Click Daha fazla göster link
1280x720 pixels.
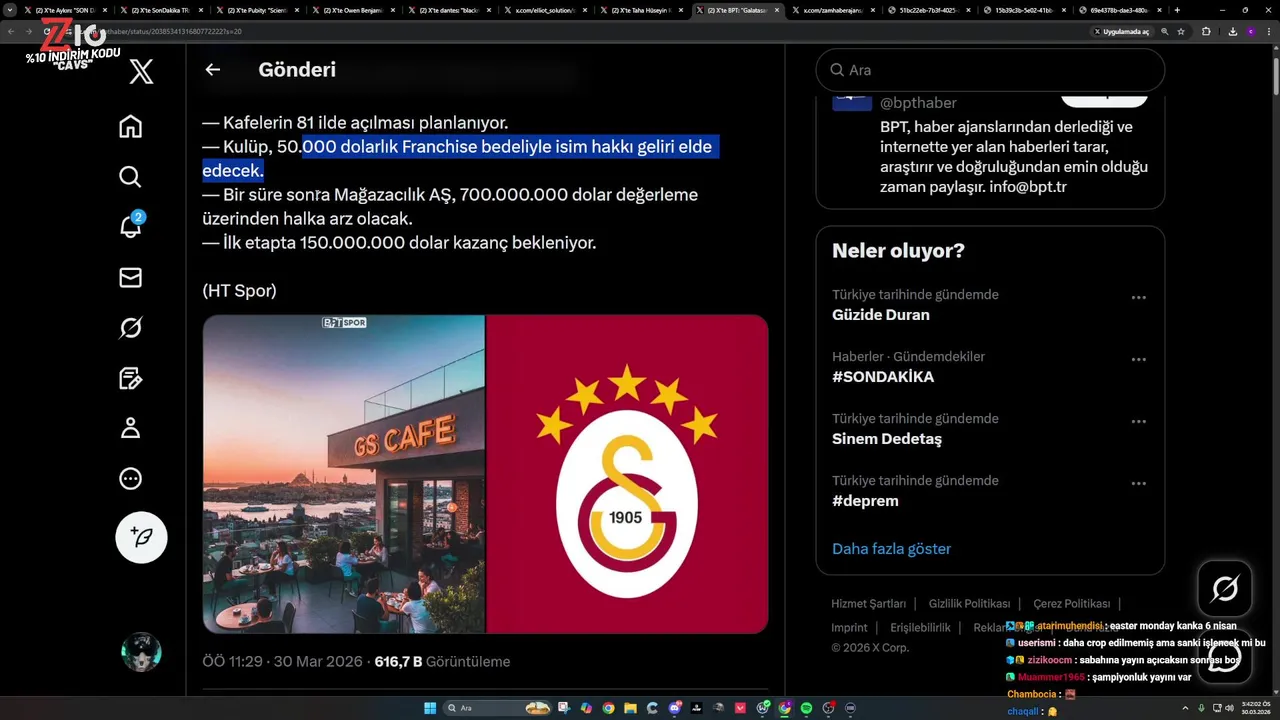891,549
